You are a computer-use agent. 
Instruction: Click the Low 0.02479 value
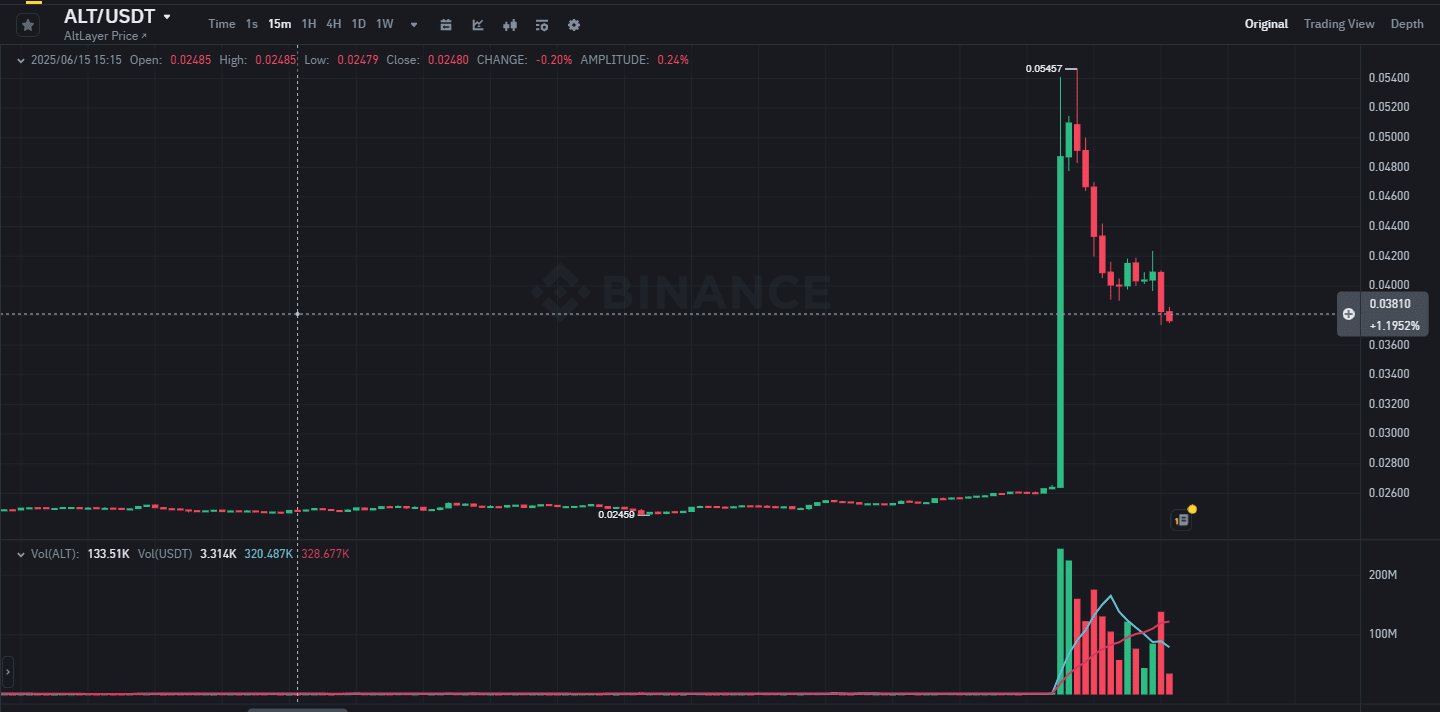358,60
